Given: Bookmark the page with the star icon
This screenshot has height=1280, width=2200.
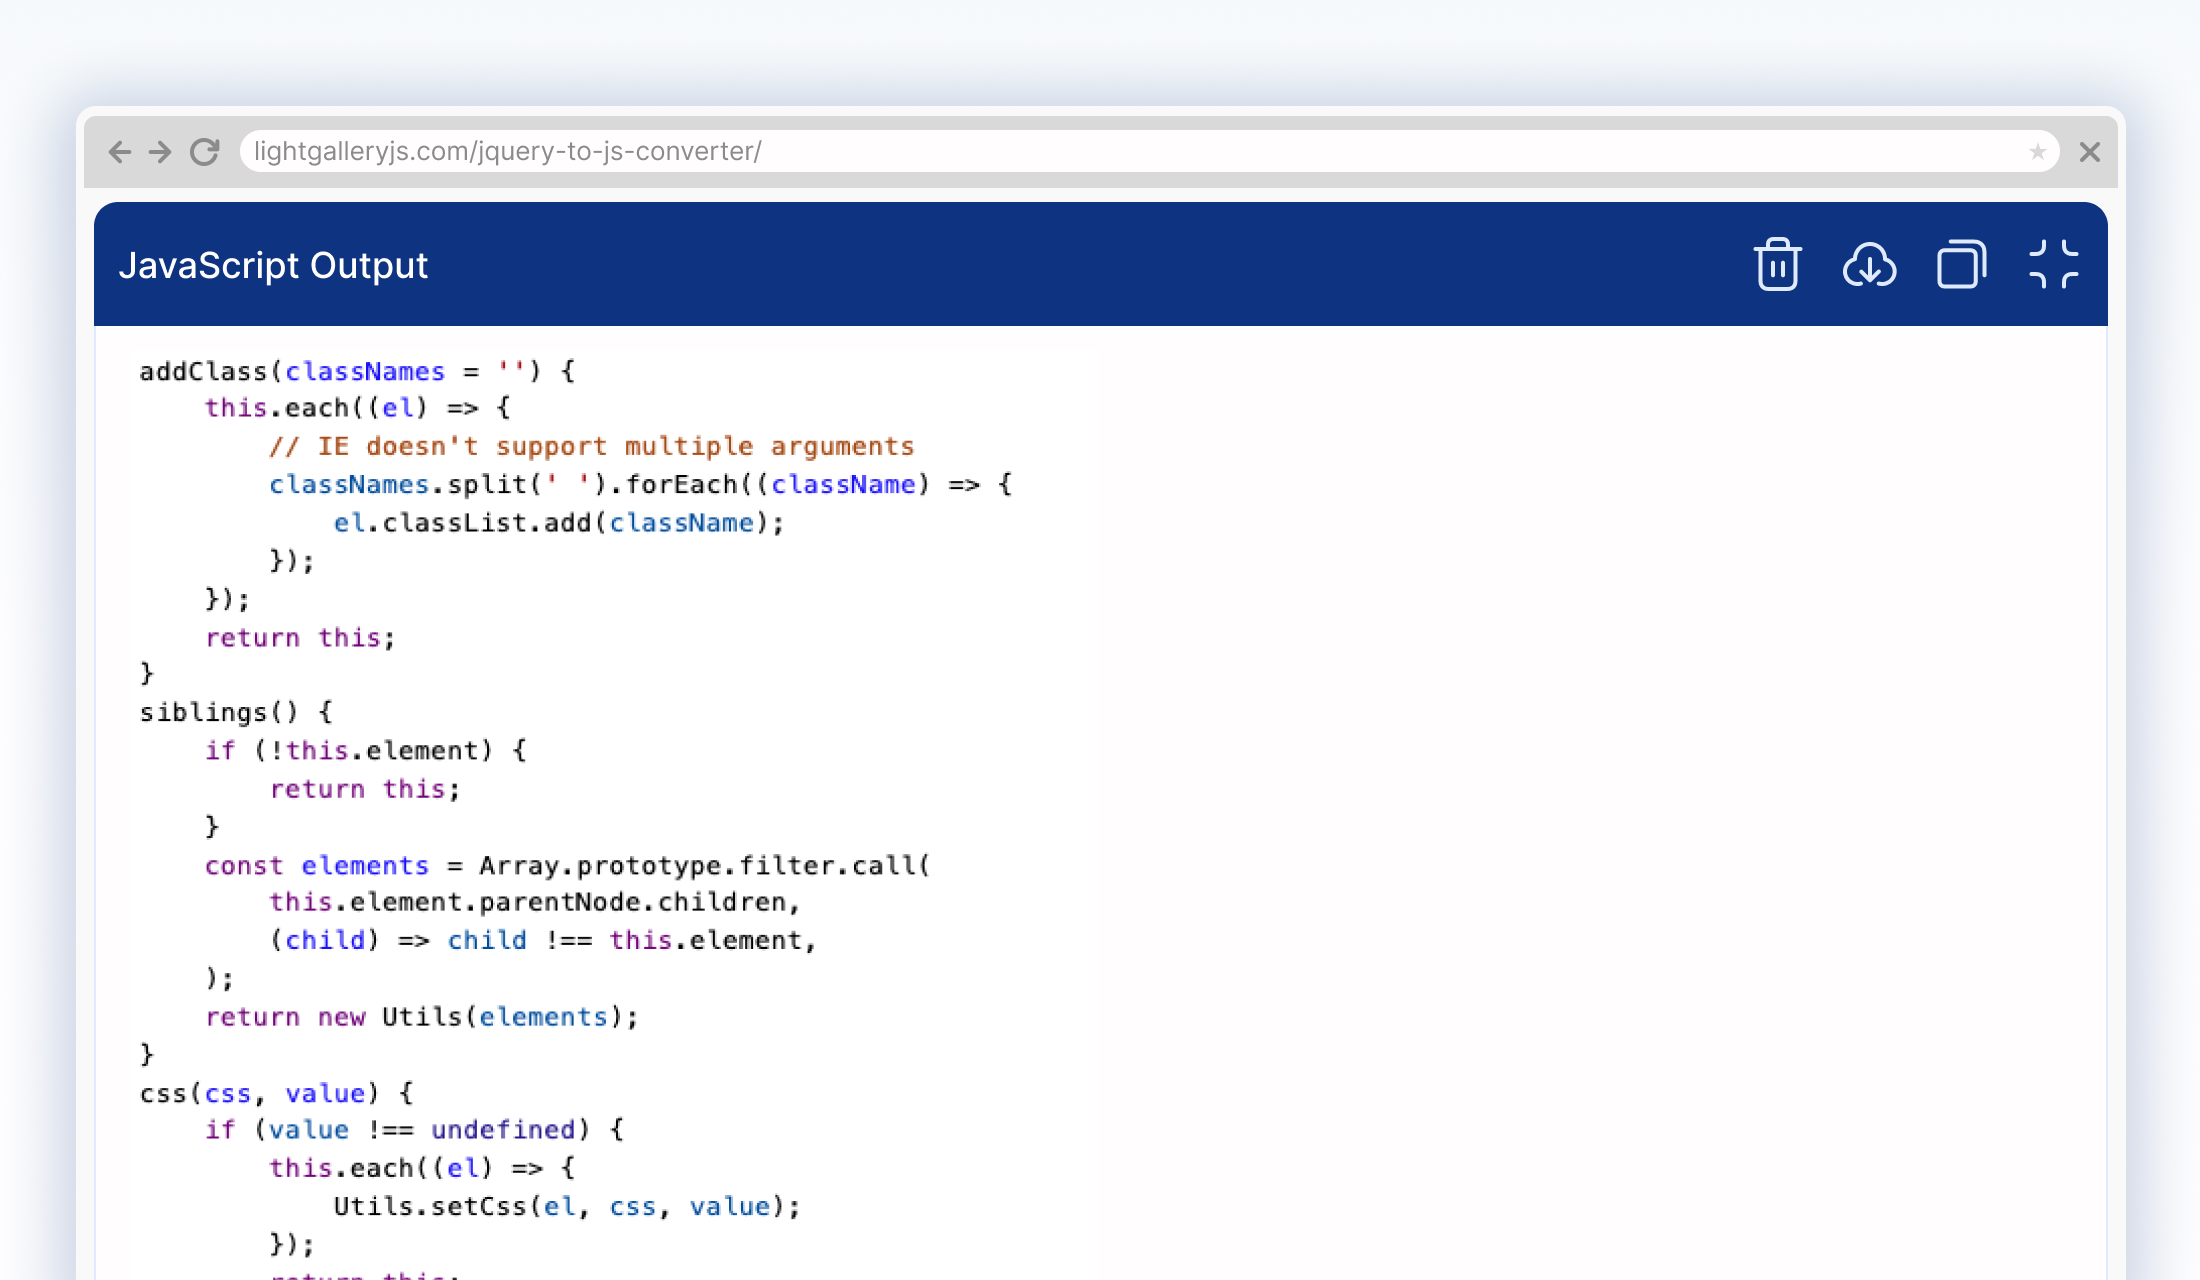Looking at the screenshot, I should [x=2037, y=152].
